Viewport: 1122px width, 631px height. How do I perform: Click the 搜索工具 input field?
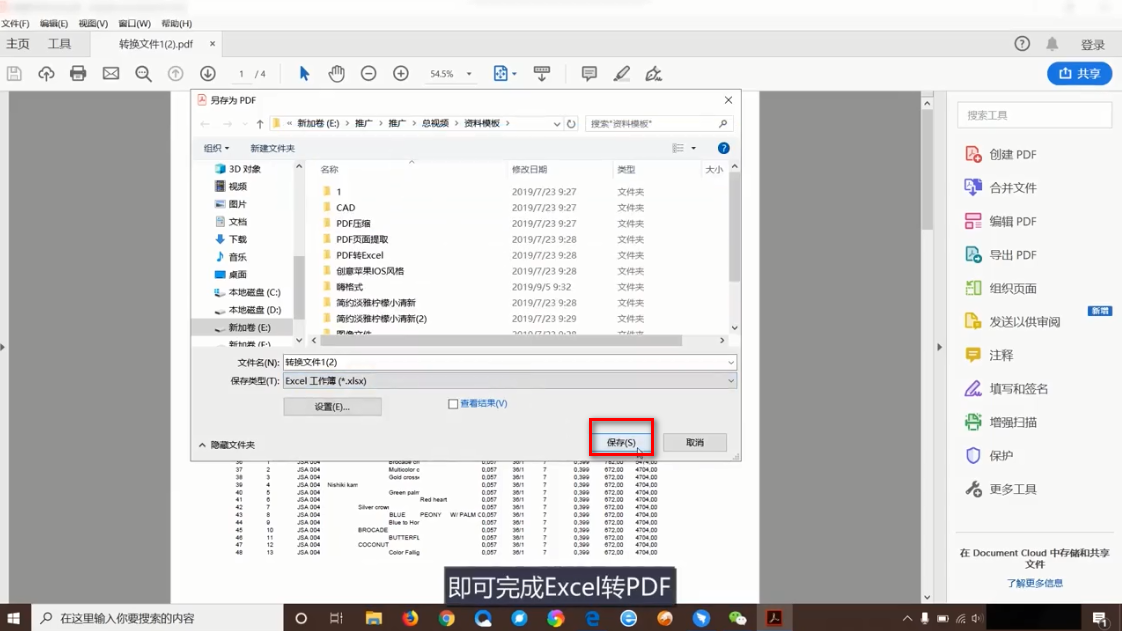point(1034,115)
